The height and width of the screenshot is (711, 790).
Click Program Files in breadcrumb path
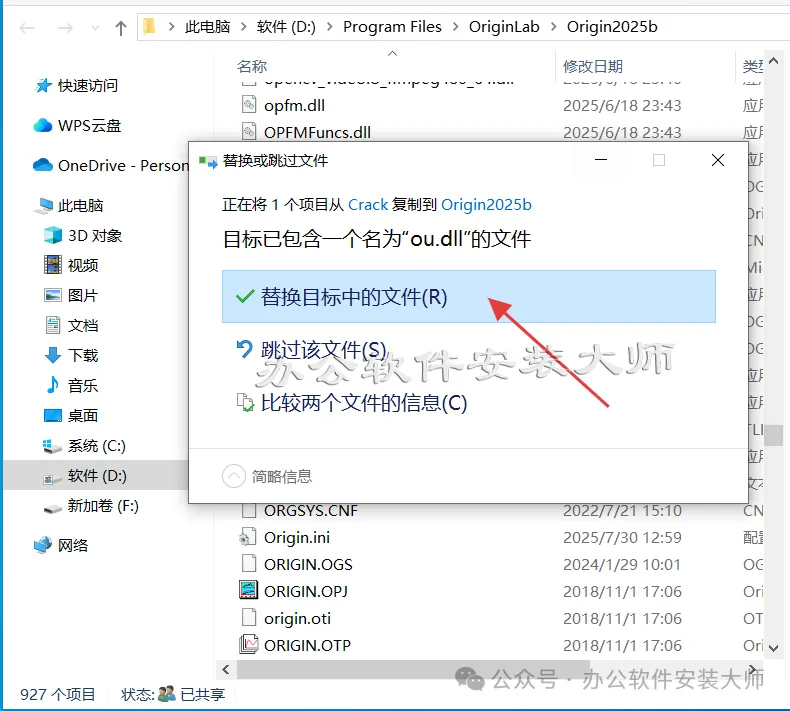392,27
